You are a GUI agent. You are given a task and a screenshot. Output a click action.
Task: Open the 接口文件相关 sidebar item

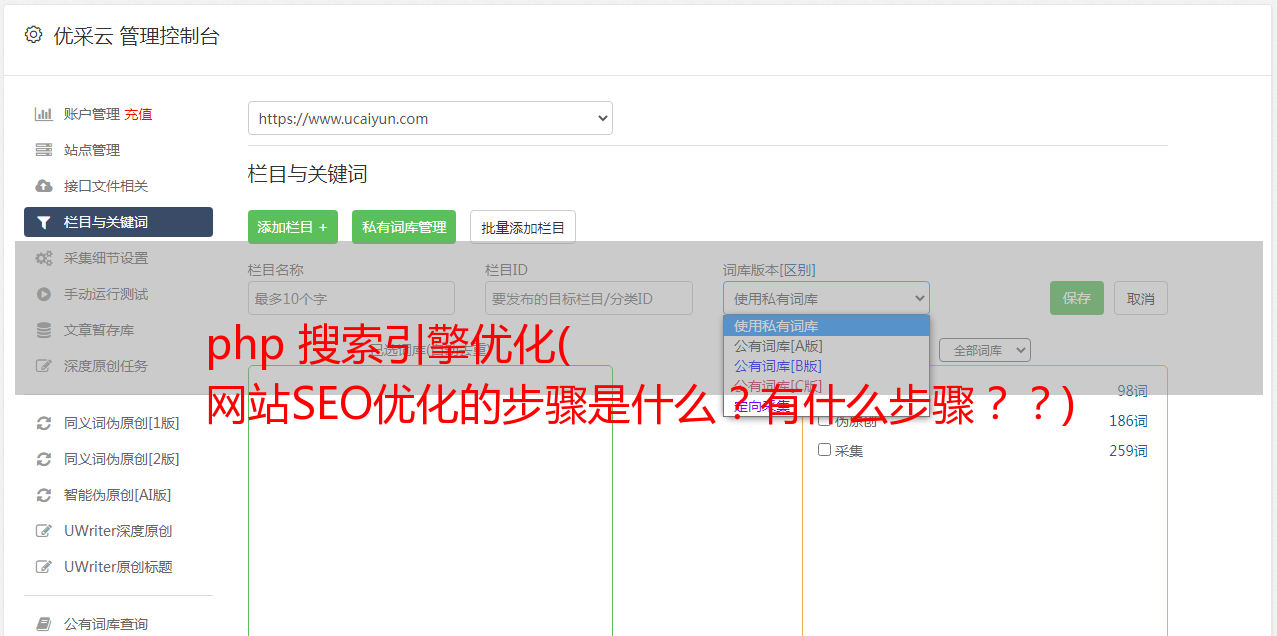(x=118, y=186)
